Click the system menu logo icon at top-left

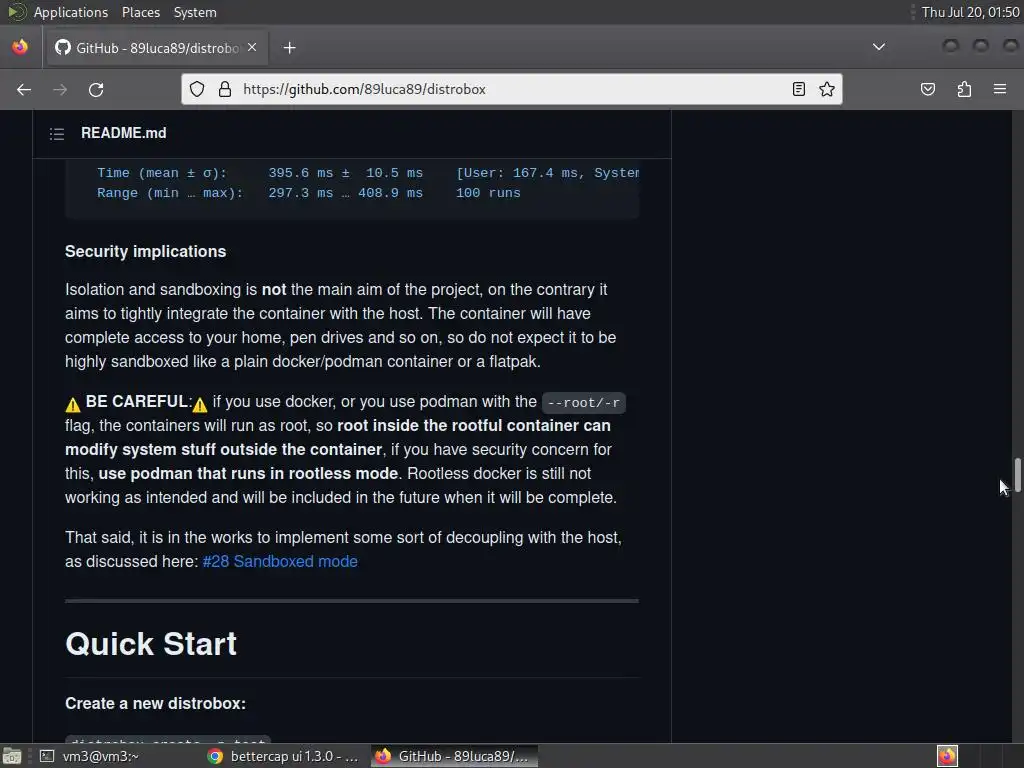pyautogui.click(x=16, y=12)
